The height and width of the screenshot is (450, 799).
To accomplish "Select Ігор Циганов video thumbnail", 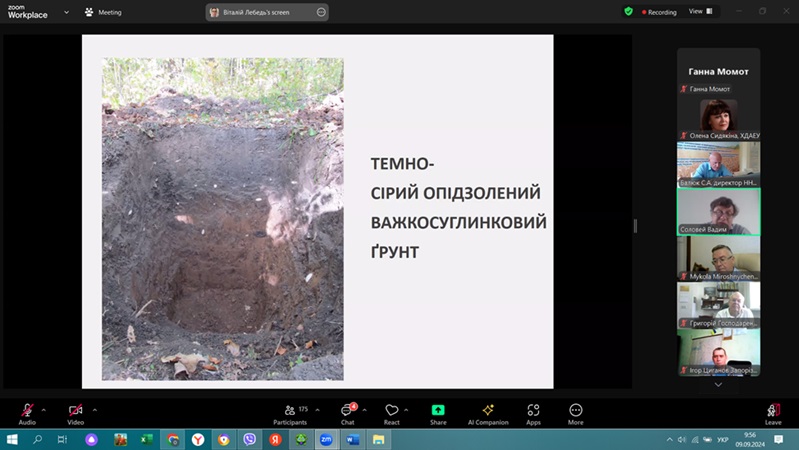I will pos(718,352).
